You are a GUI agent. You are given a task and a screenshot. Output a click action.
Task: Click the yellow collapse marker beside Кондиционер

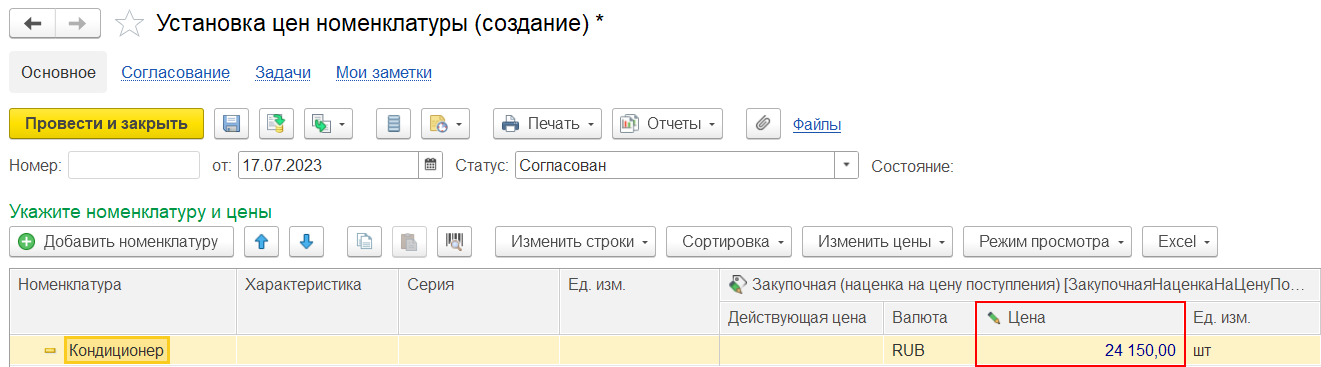tap(50, 351)
